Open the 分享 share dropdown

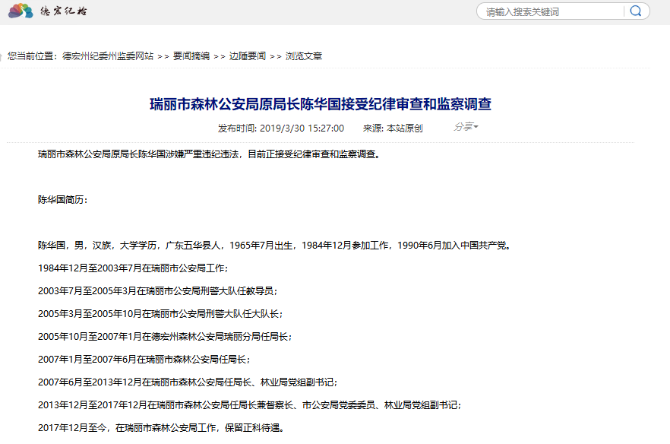coord(465,127)
